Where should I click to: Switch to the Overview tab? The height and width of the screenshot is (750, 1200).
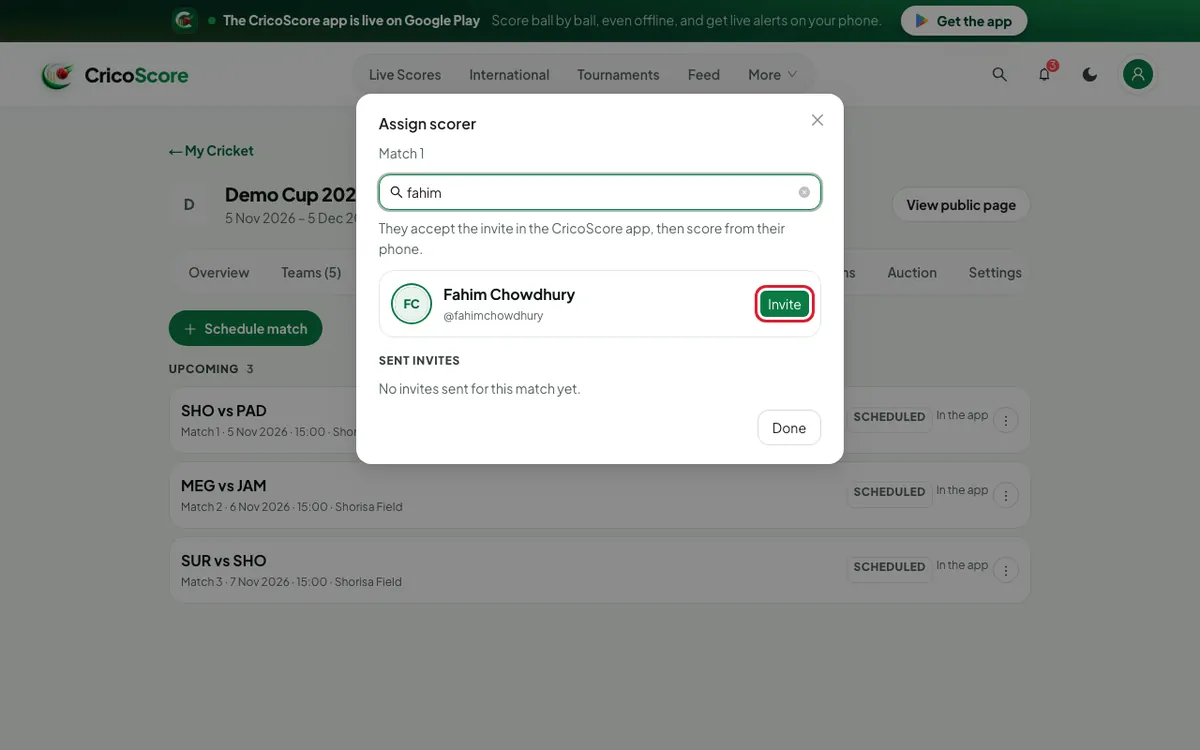(x=219, y=273)
